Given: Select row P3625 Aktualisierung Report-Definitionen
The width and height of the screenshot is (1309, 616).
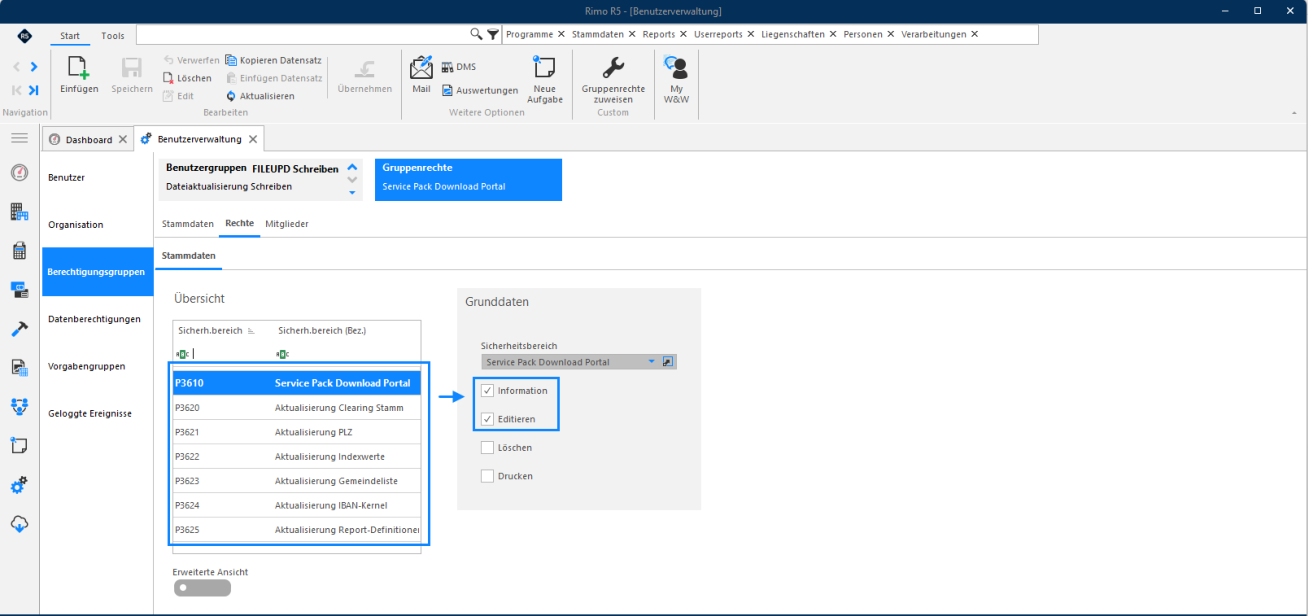Looking at the screenshot, I should click(297, 529).
